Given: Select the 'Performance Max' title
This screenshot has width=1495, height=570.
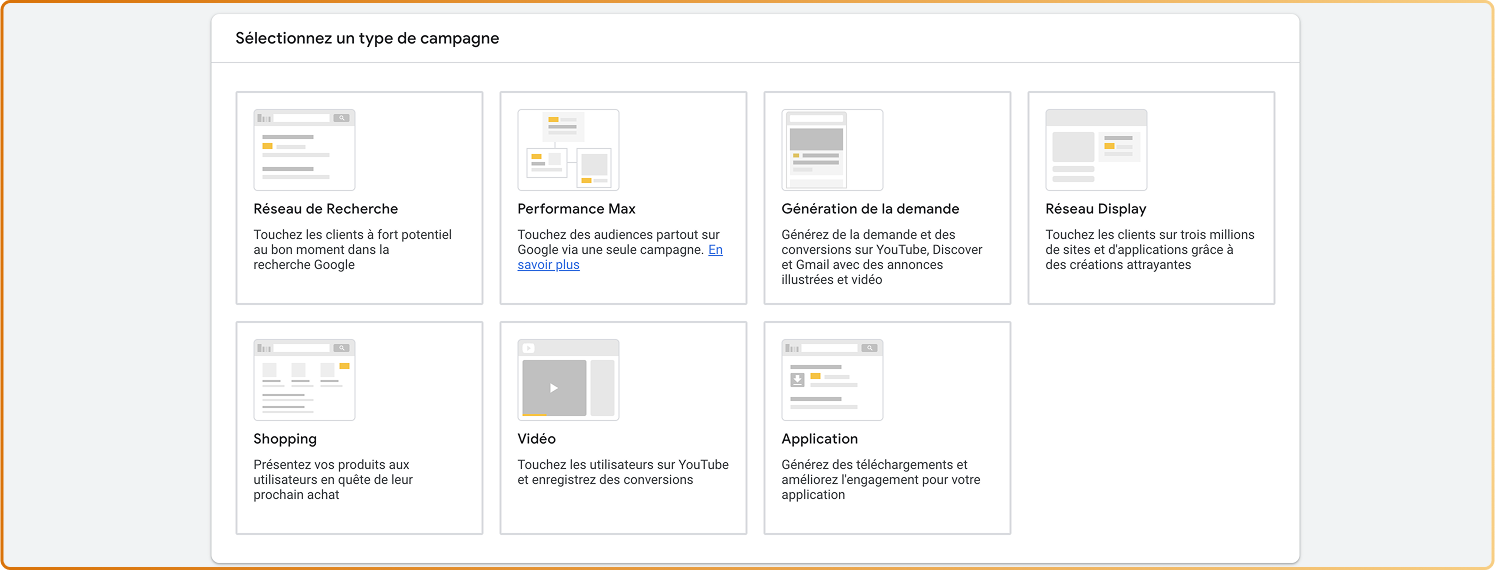Looking at the screenshot, I should pos(577,209).
